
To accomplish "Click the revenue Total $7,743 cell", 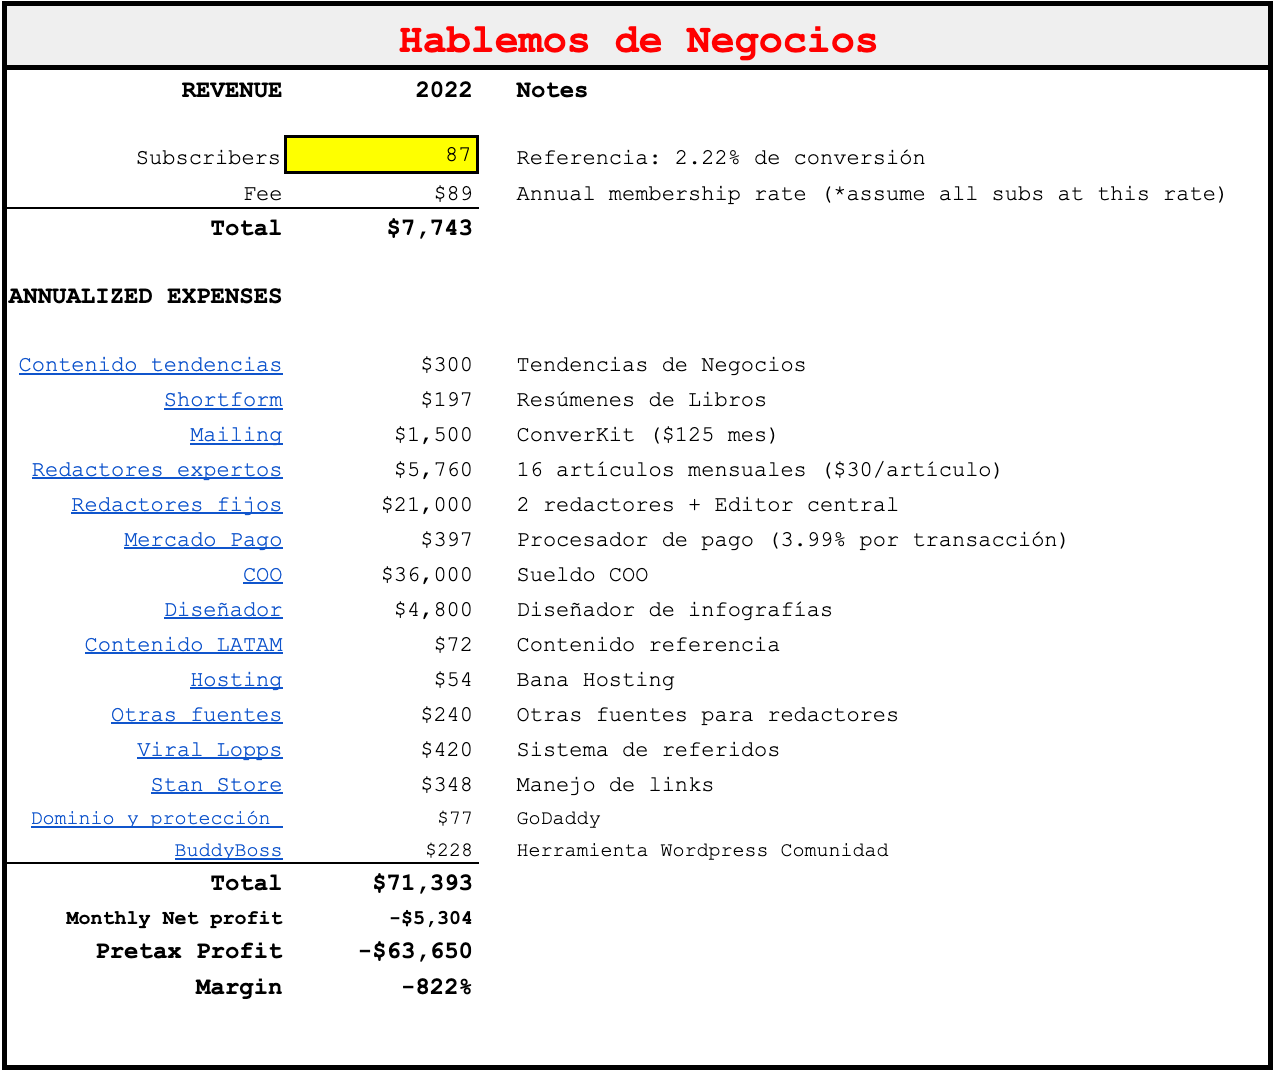I will coord(430,228).
